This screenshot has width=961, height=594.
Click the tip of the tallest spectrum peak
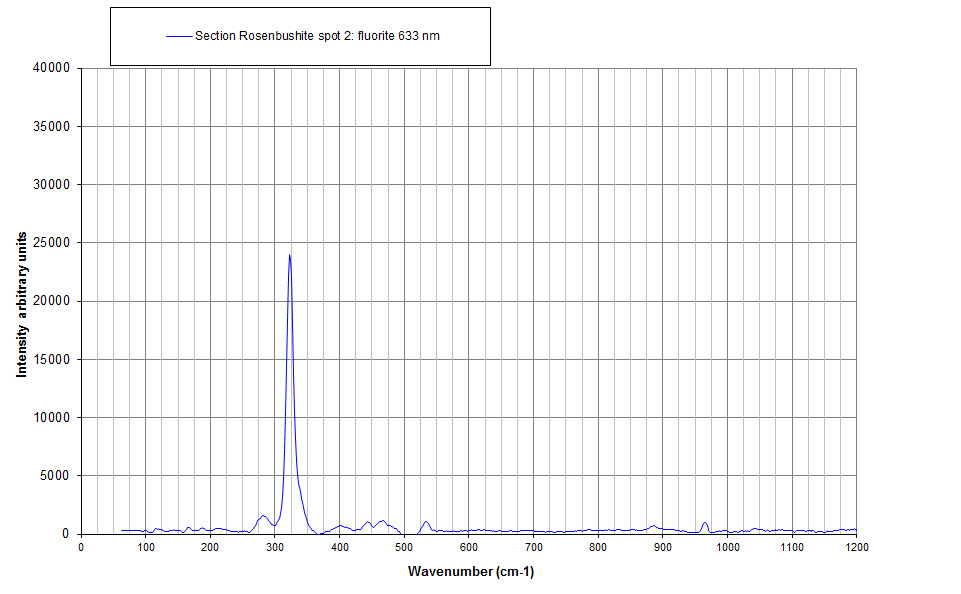(x=289, y=255)
